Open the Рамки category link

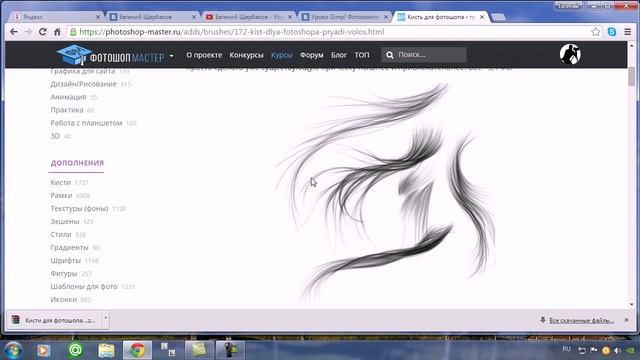pyautogui.click(x=61, y=196)
